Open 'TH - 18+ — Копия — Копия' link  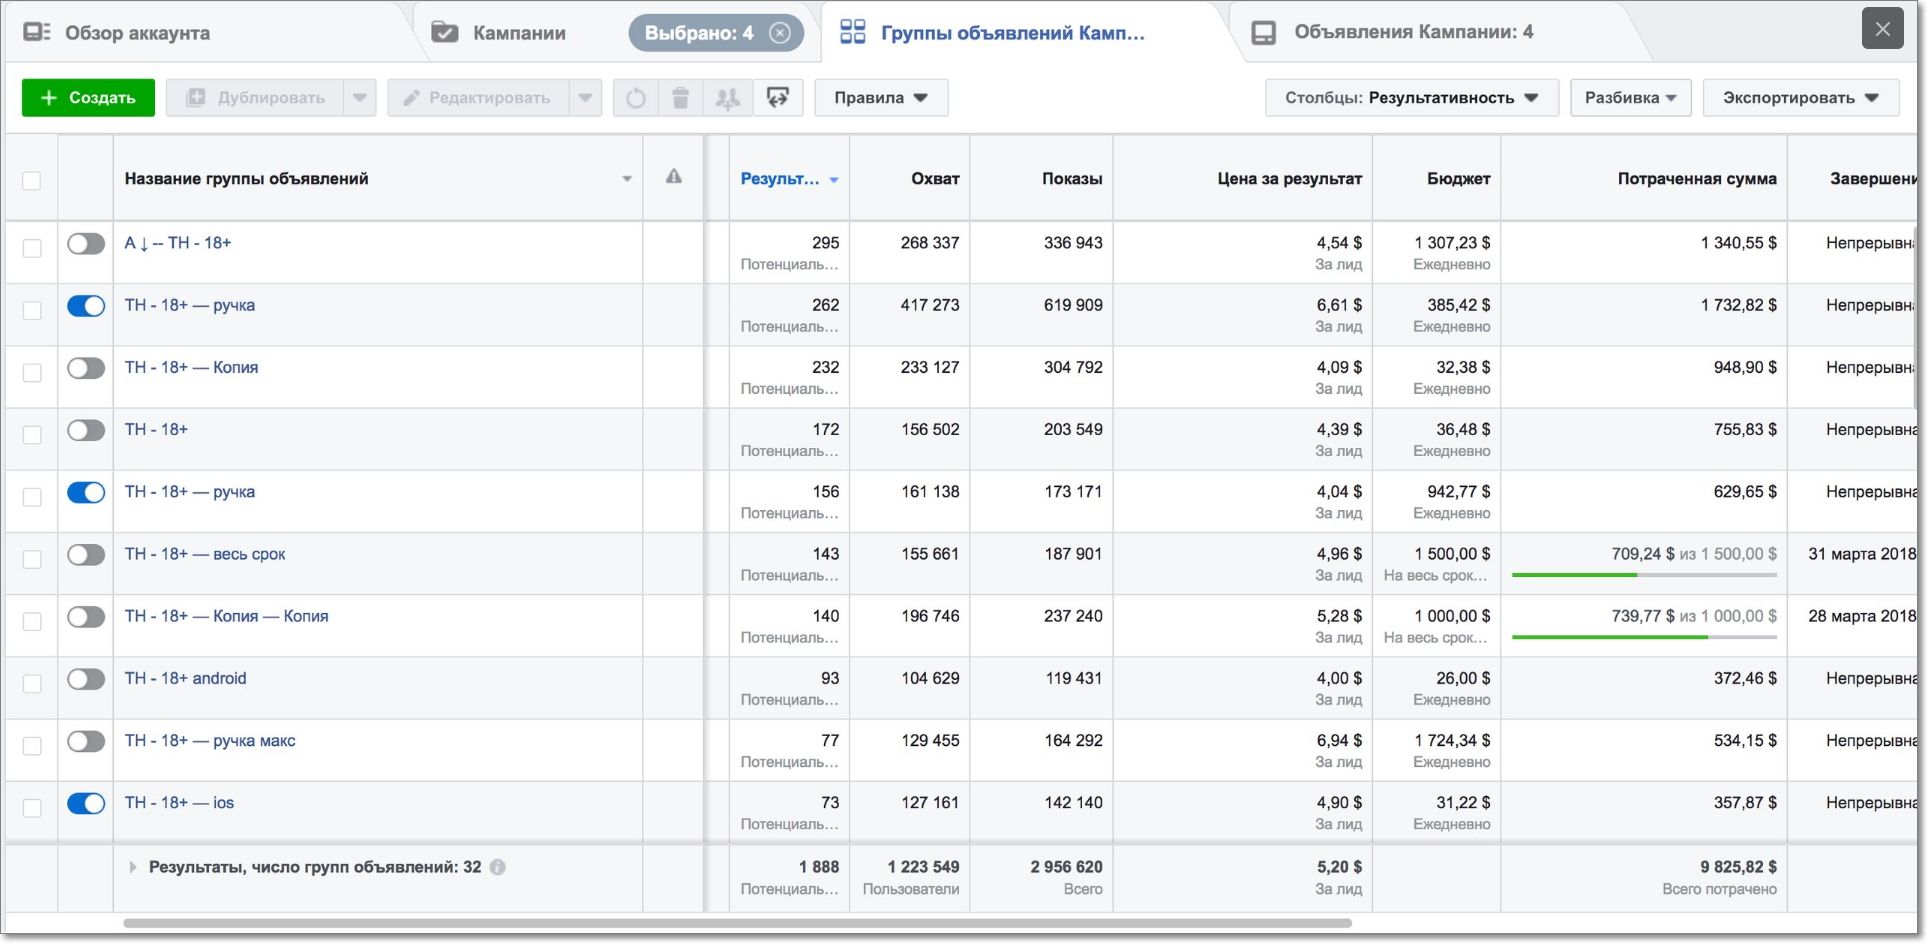point(226,616)
